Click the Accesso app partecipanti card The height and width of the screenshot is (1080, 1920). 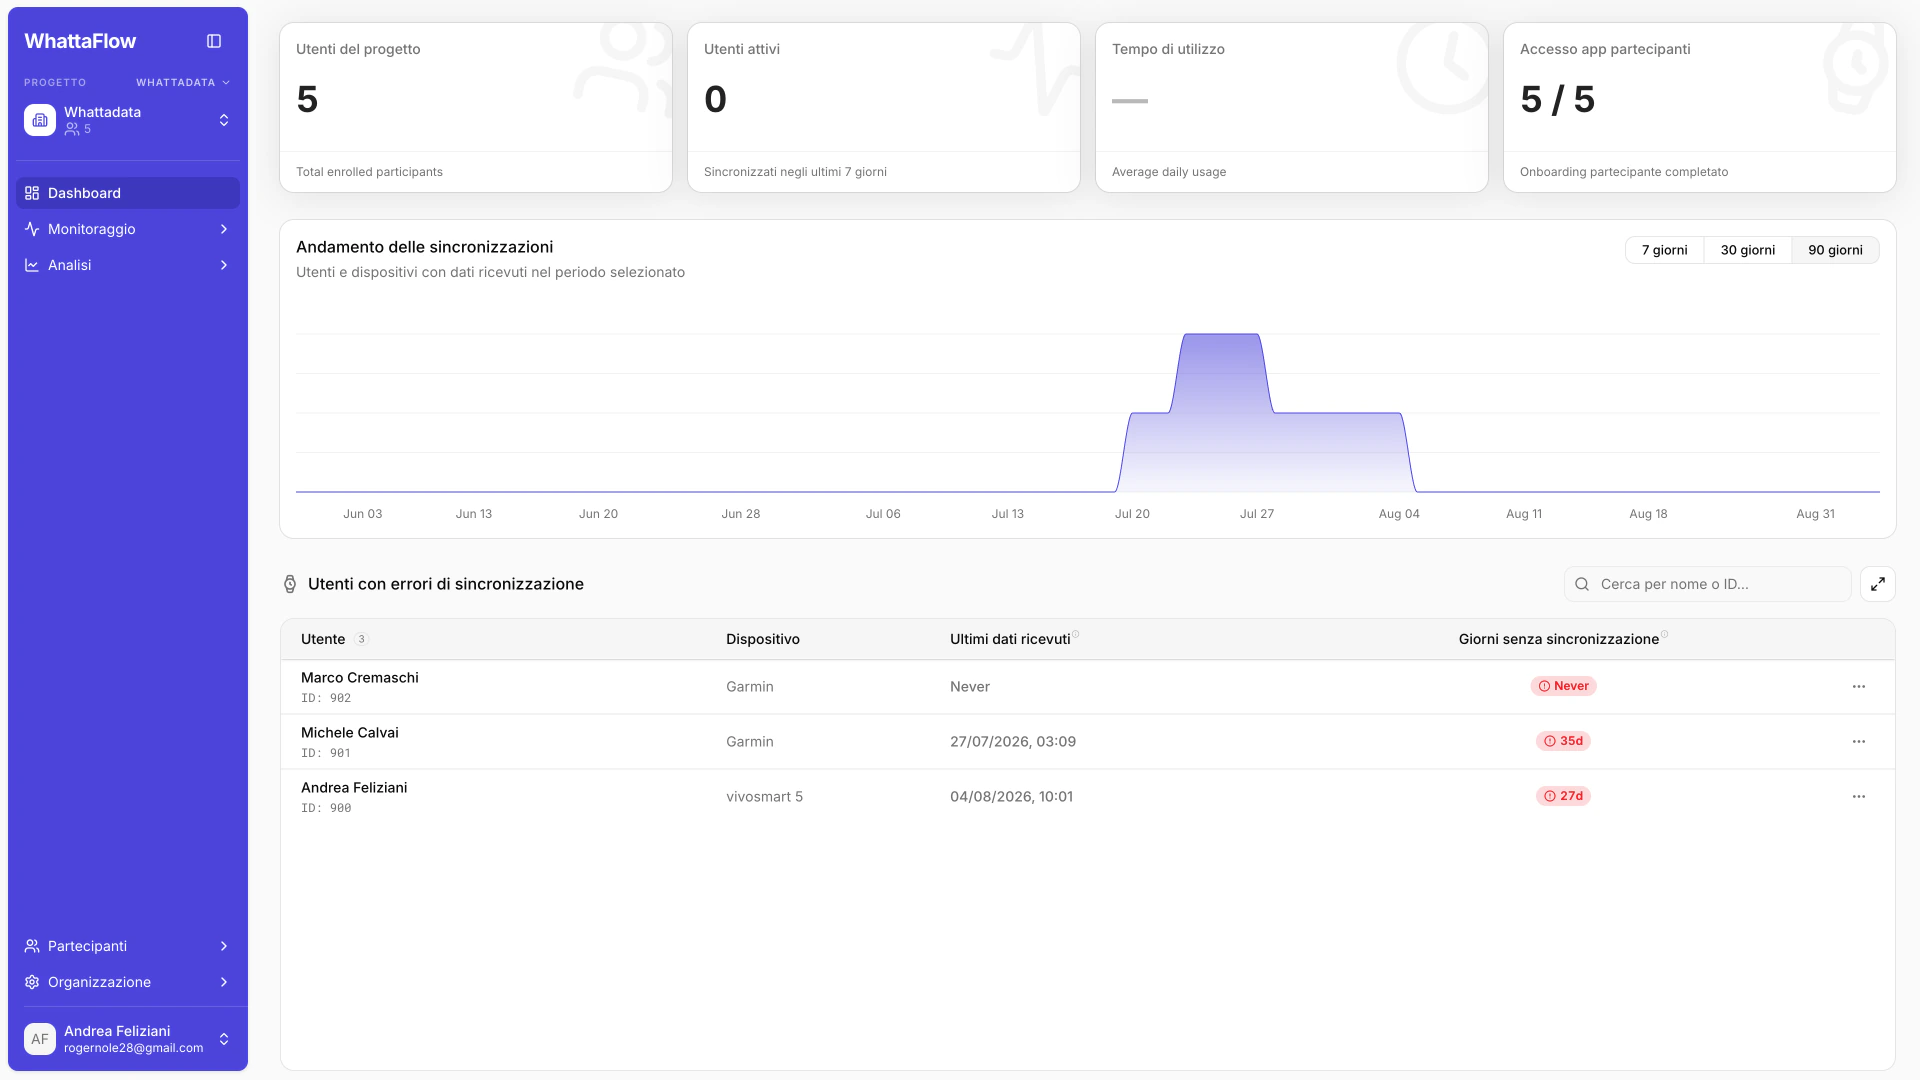(1700, 107)
